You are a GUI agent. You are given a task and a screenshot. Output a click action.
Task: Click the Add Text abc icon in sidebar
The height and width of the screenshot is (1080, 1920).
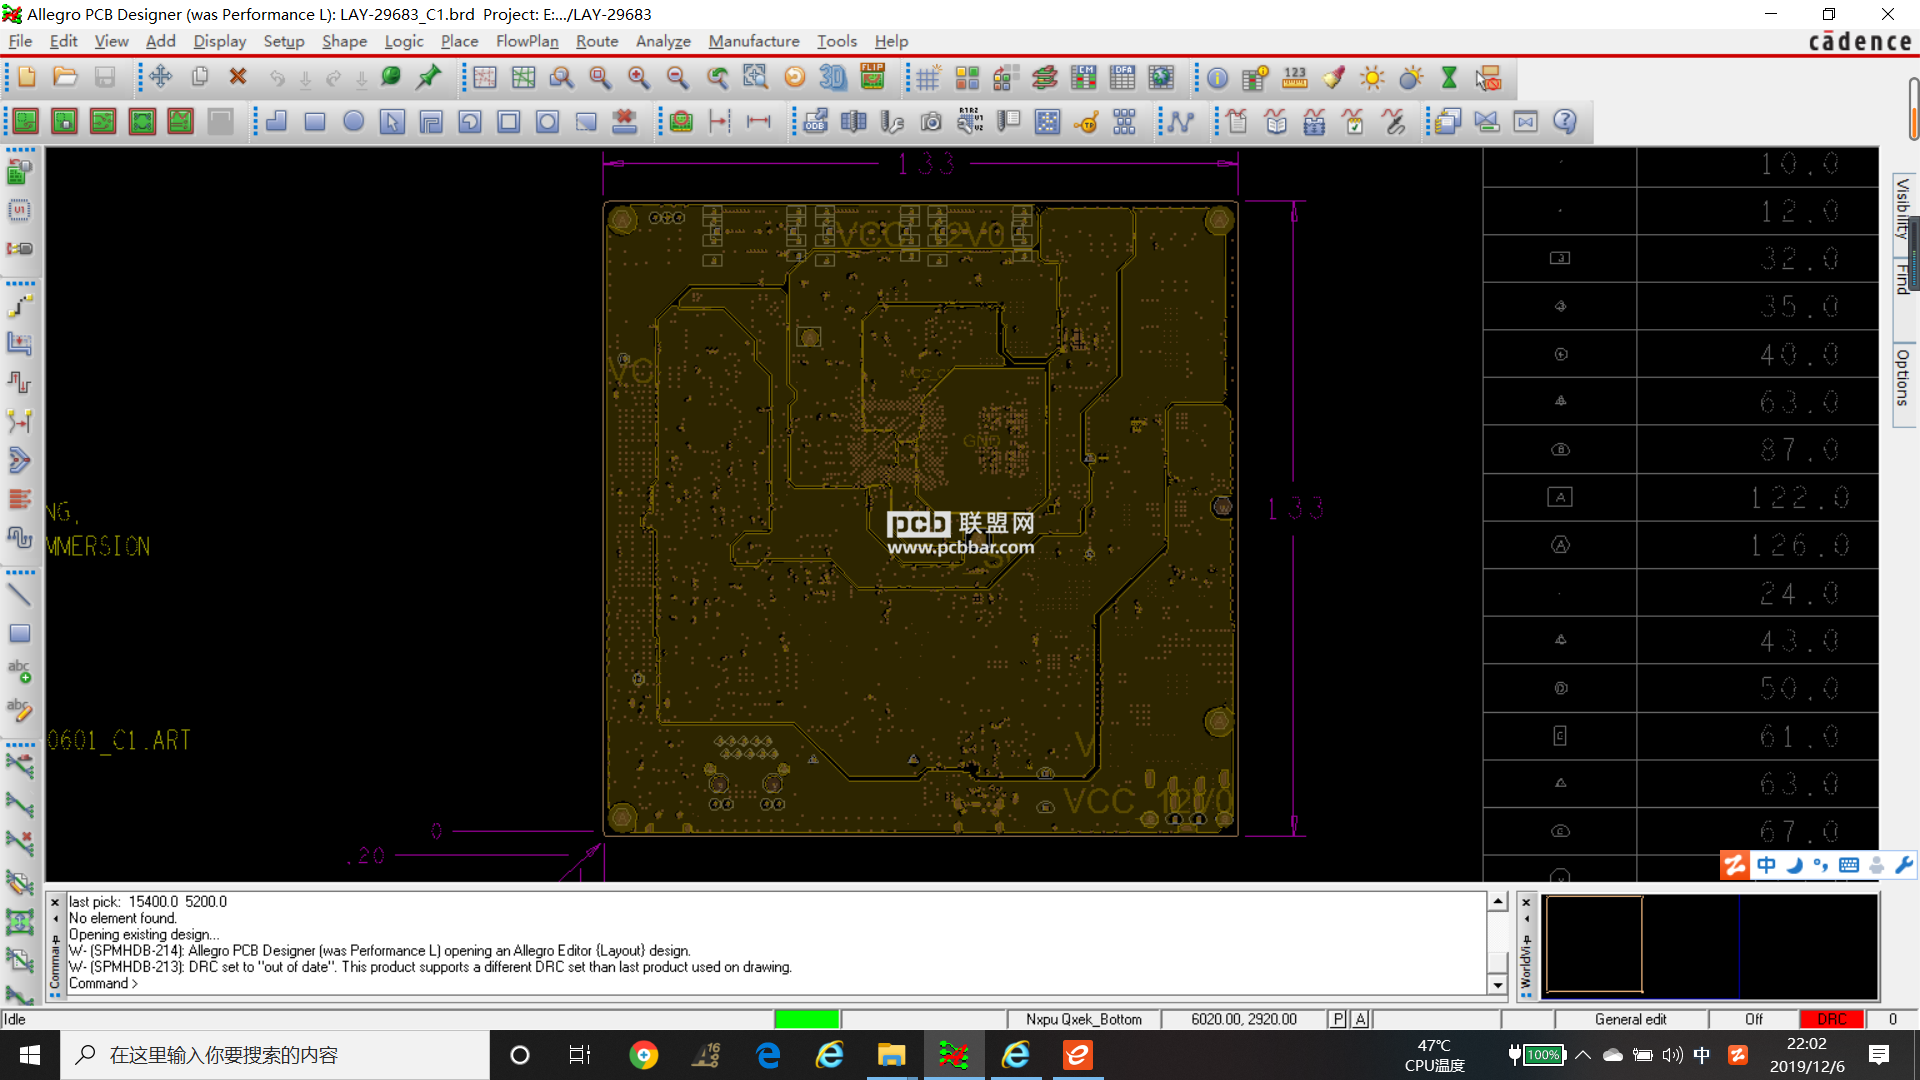[x=19, y=671]
